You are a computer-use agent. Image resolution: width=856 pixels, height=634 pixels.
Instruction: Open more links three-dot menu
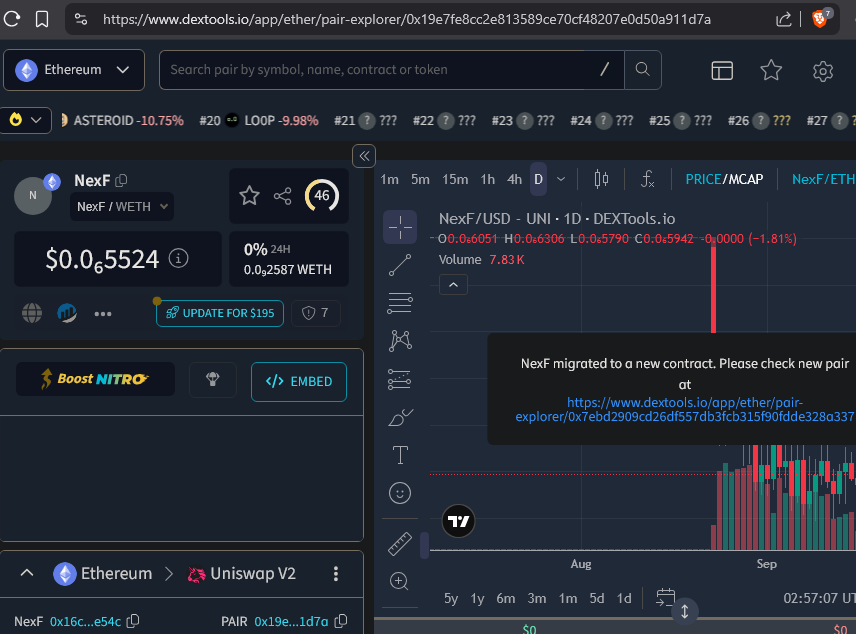click(103, 313)
